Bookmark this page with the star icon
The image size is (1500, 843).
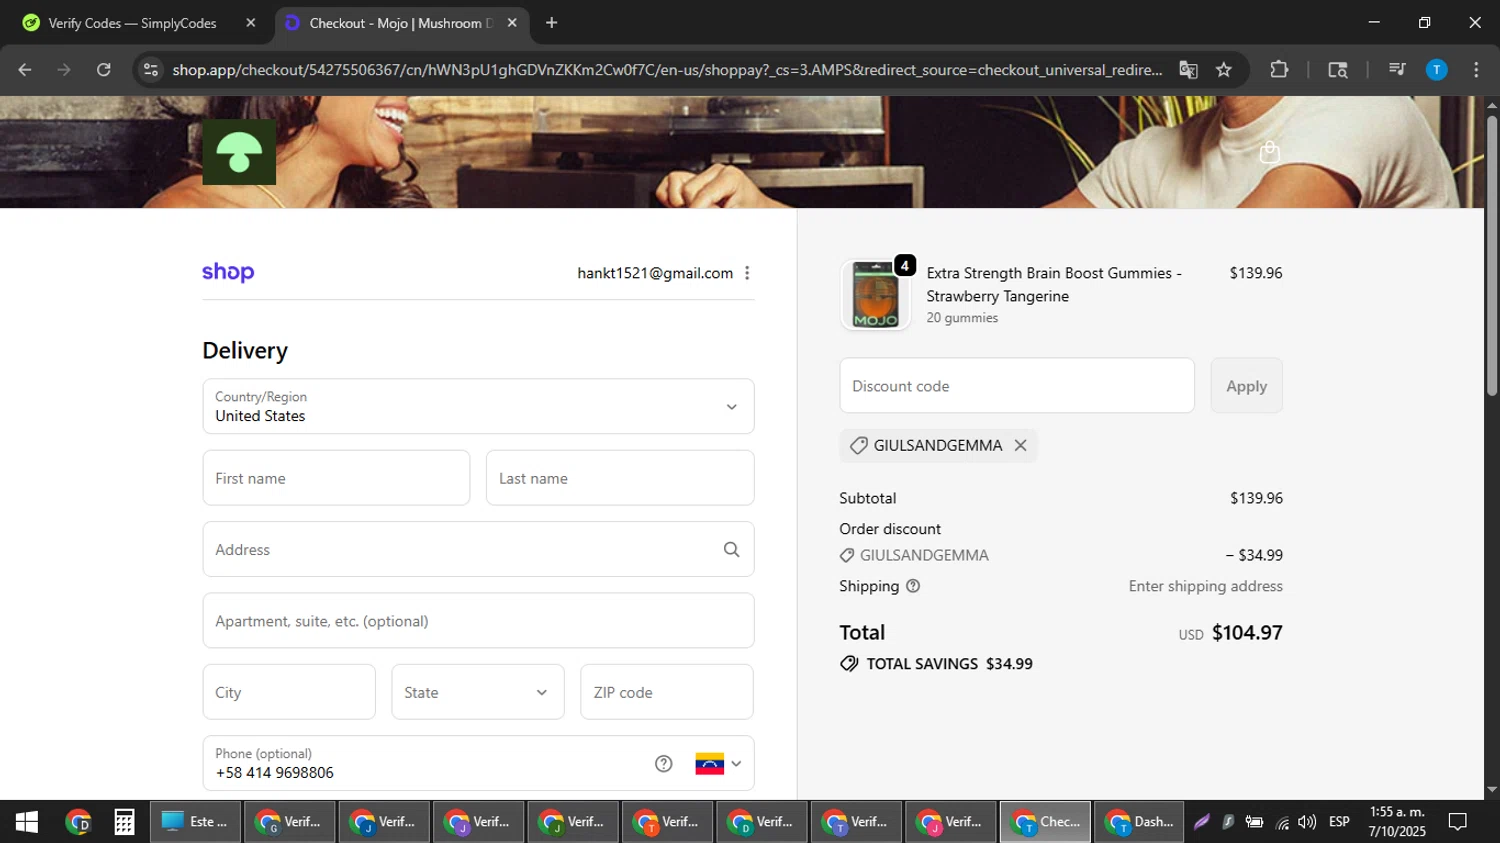[x=1224, y=70]
